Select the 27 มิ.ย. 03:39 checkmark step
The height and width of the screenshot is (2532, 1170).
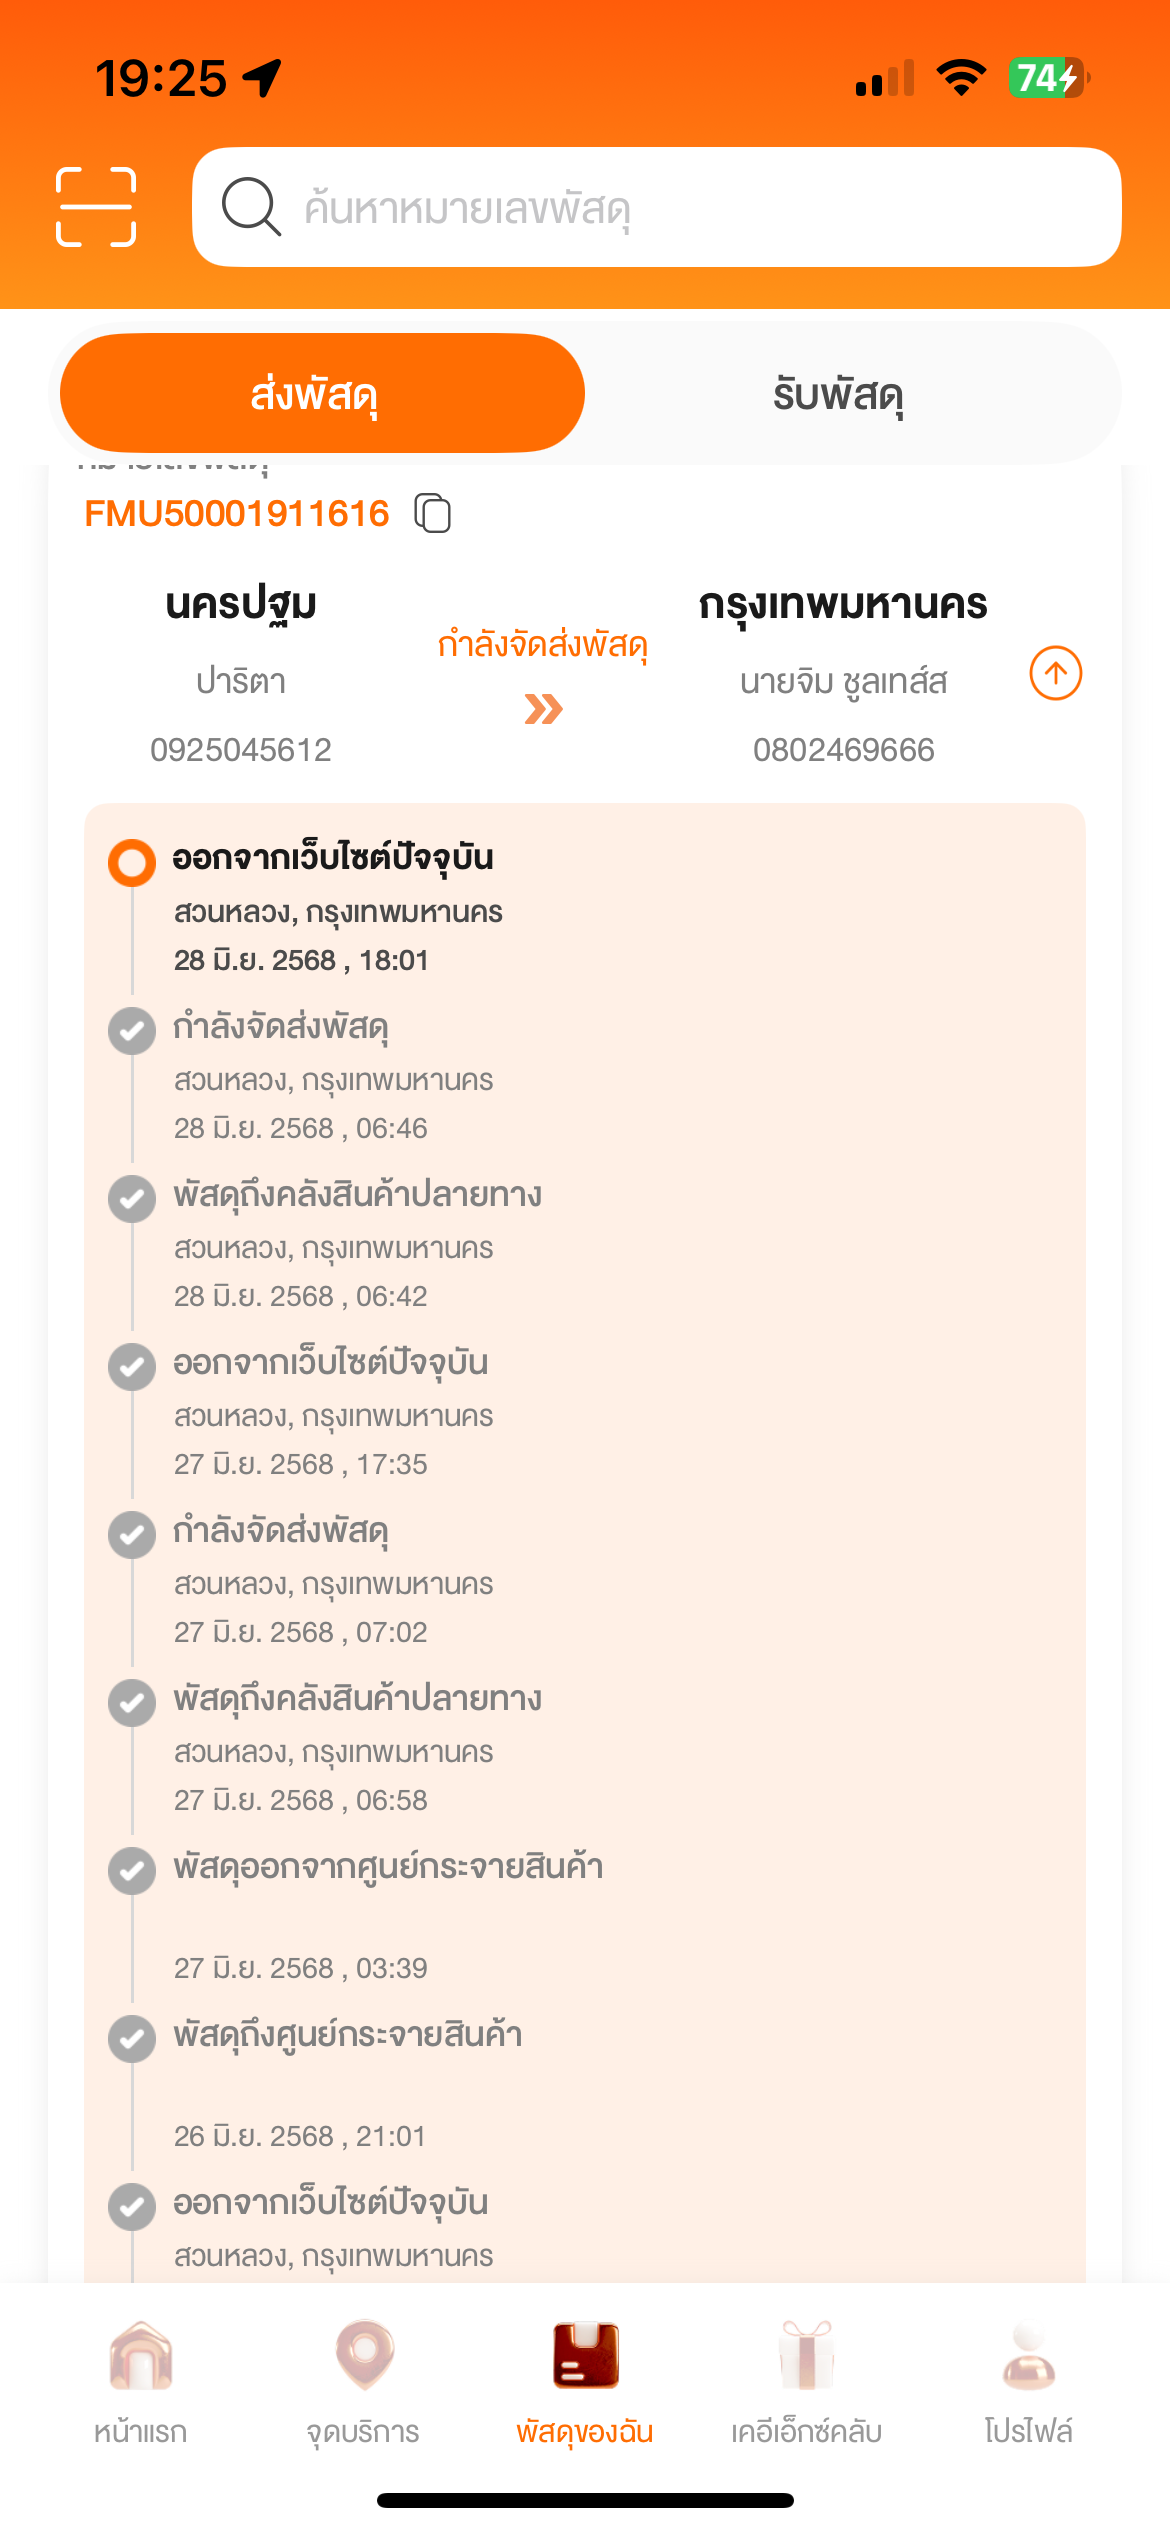click(132, 1871)
